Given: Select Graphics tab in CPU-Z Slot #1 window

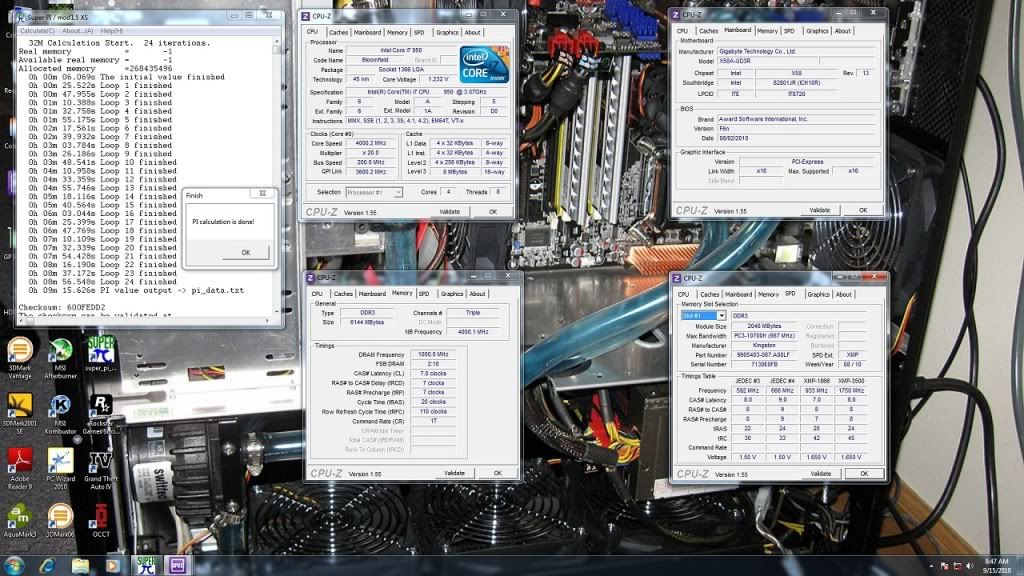Looking at the screenshot, I should 818,295.
